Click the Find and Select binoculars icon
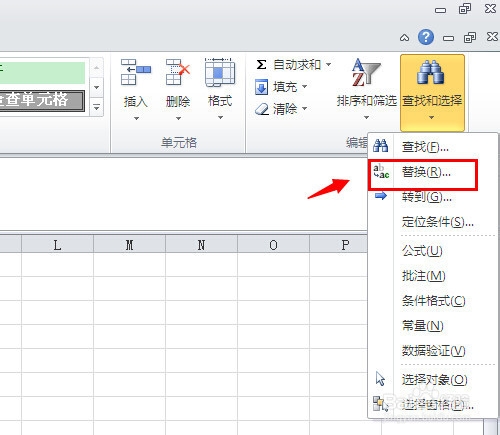This screenshot has width=500, height=435. [x=431, y=72]
